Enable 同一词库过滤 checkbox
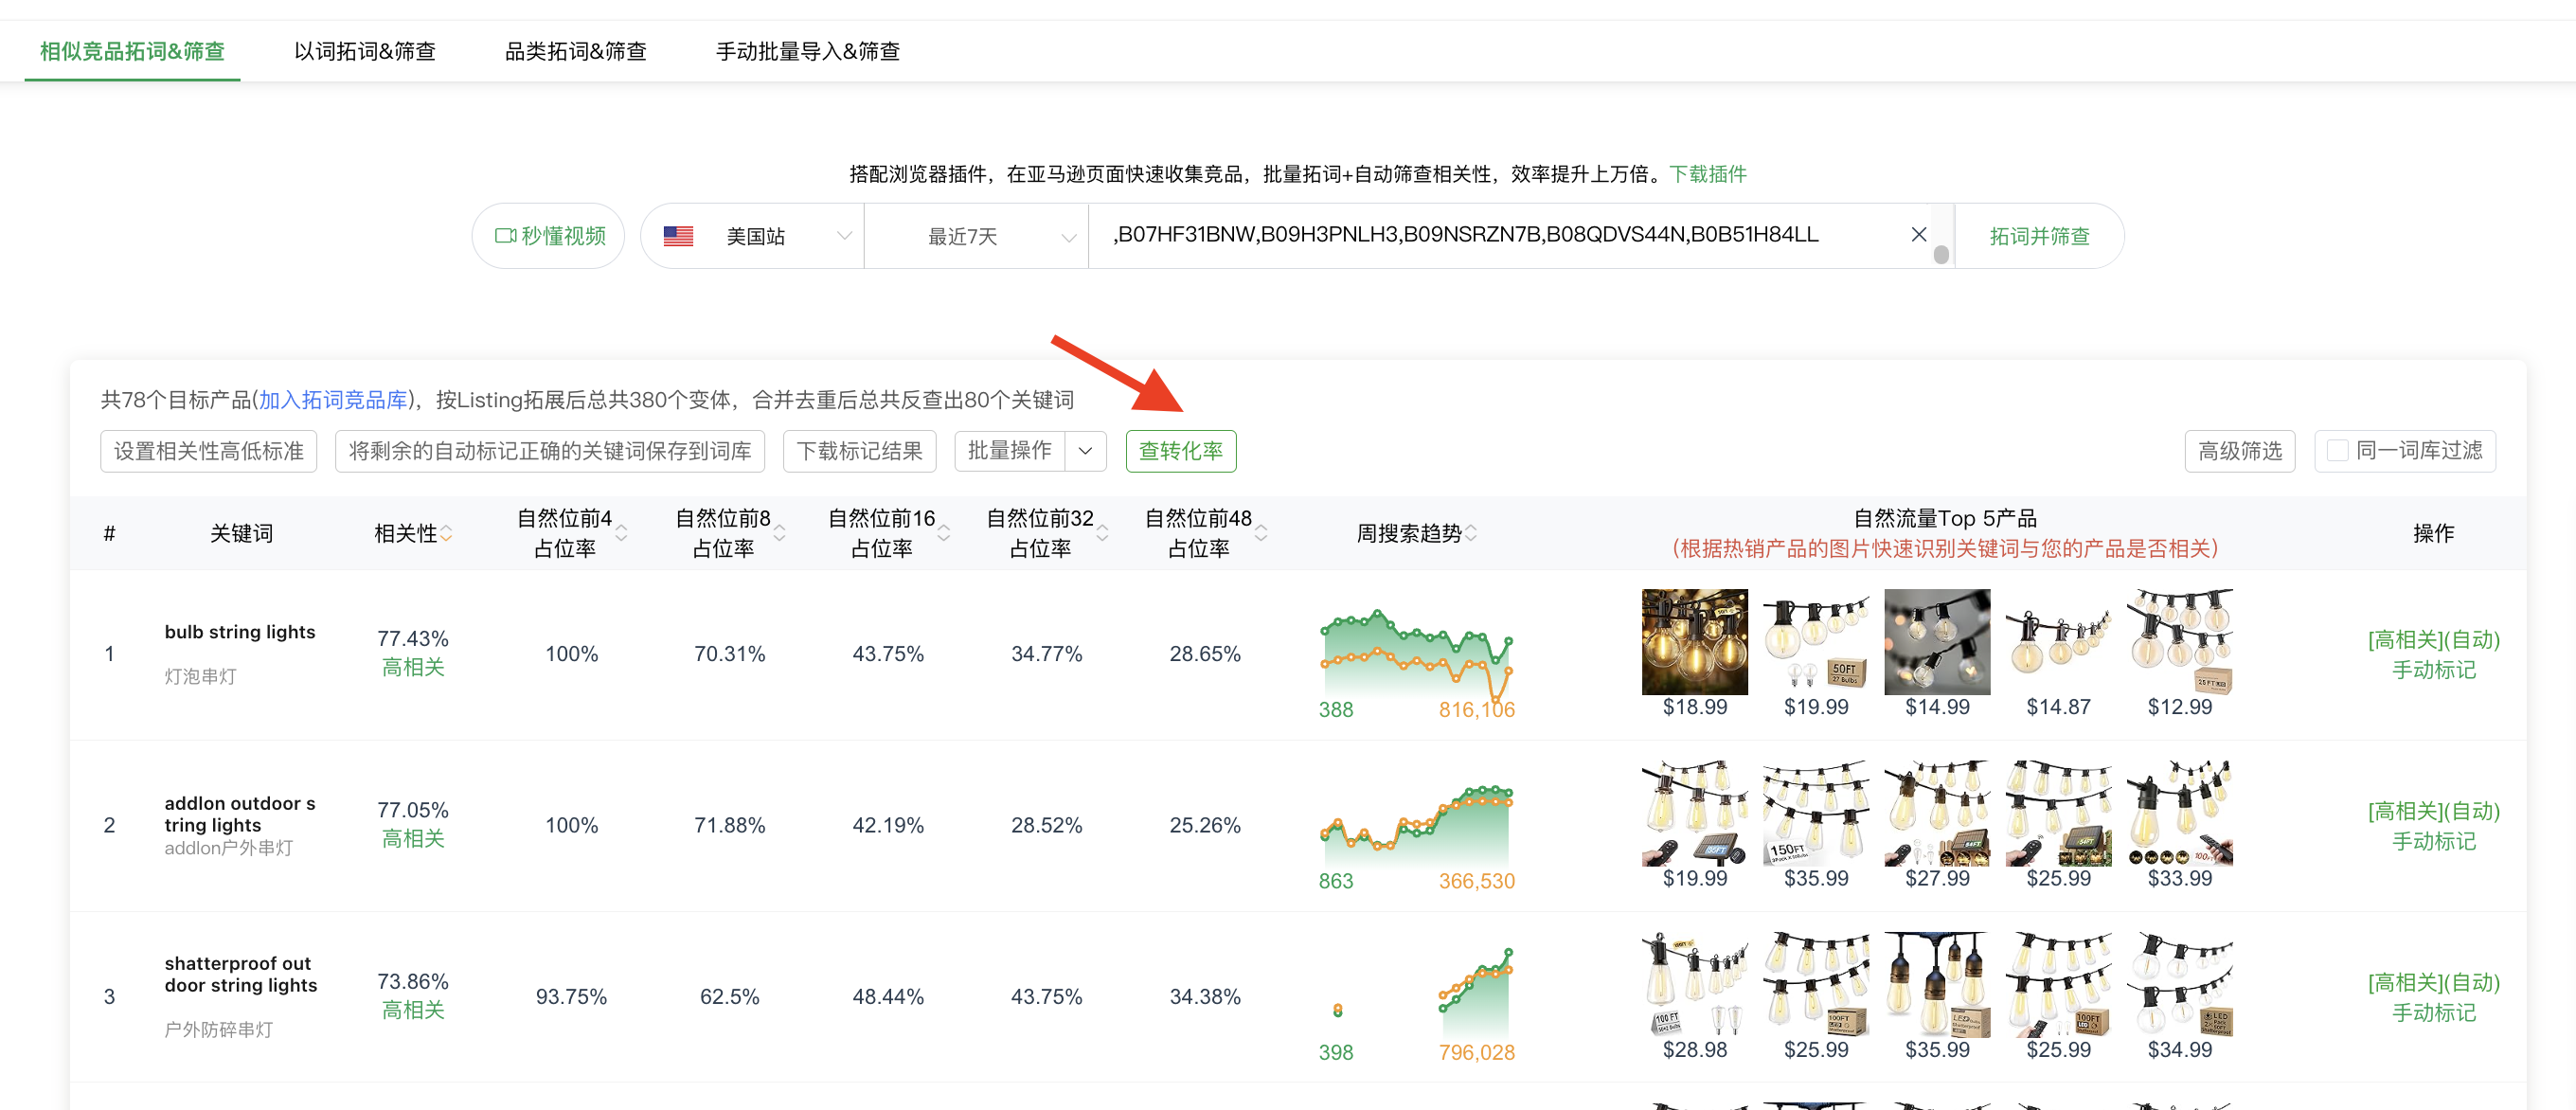Screen dimensions: 2576x1110 click(x=2337, y=451)
